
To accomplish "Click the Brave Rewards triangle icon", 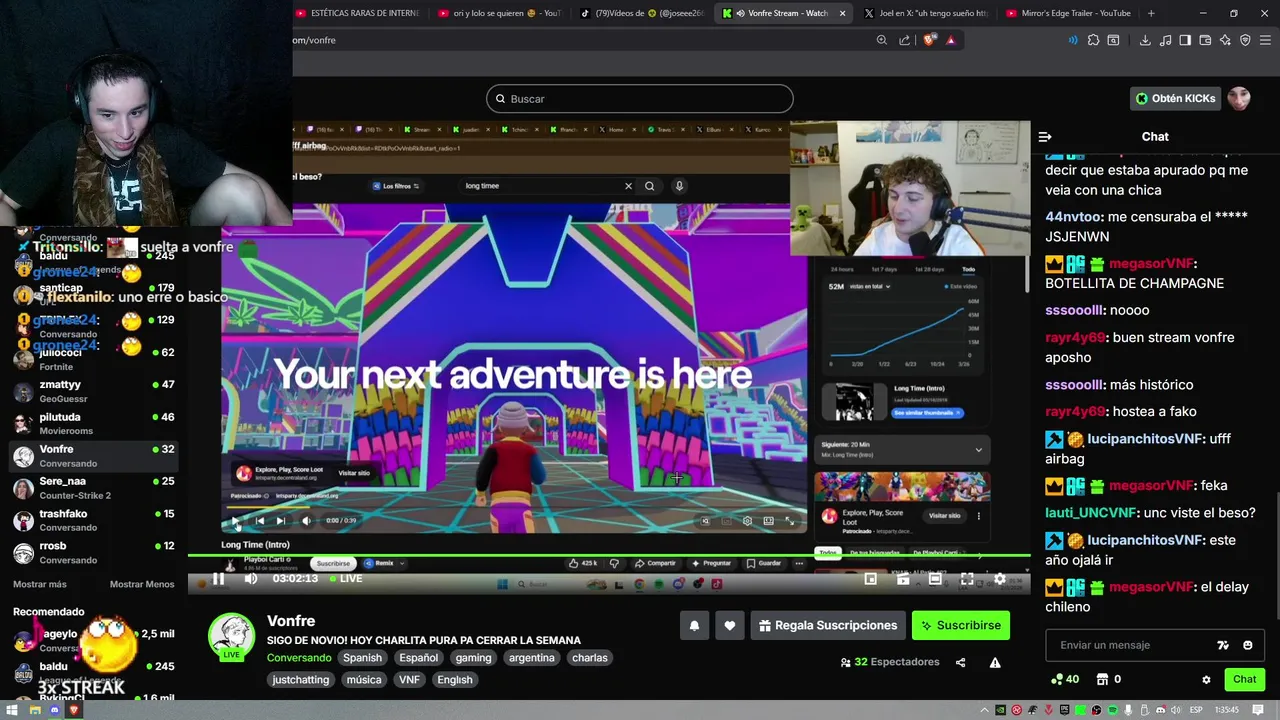I will click(x=950, y=40).
